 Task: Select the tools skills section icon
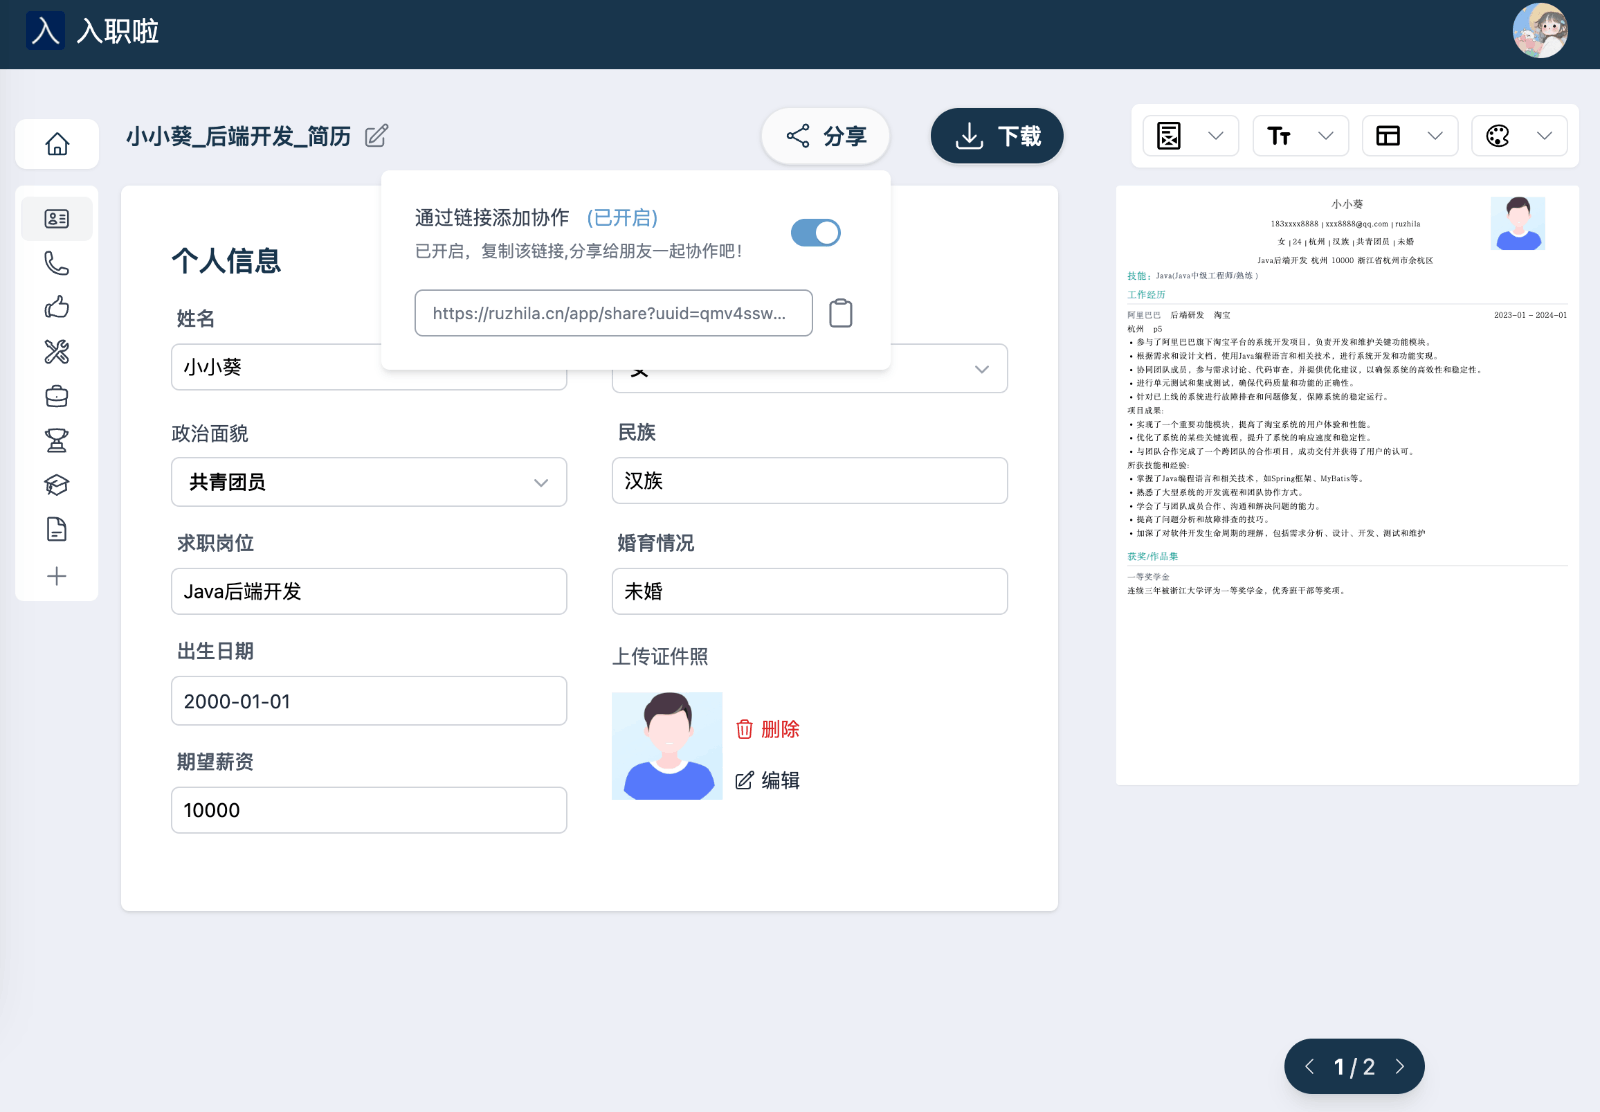pos(57,352)
